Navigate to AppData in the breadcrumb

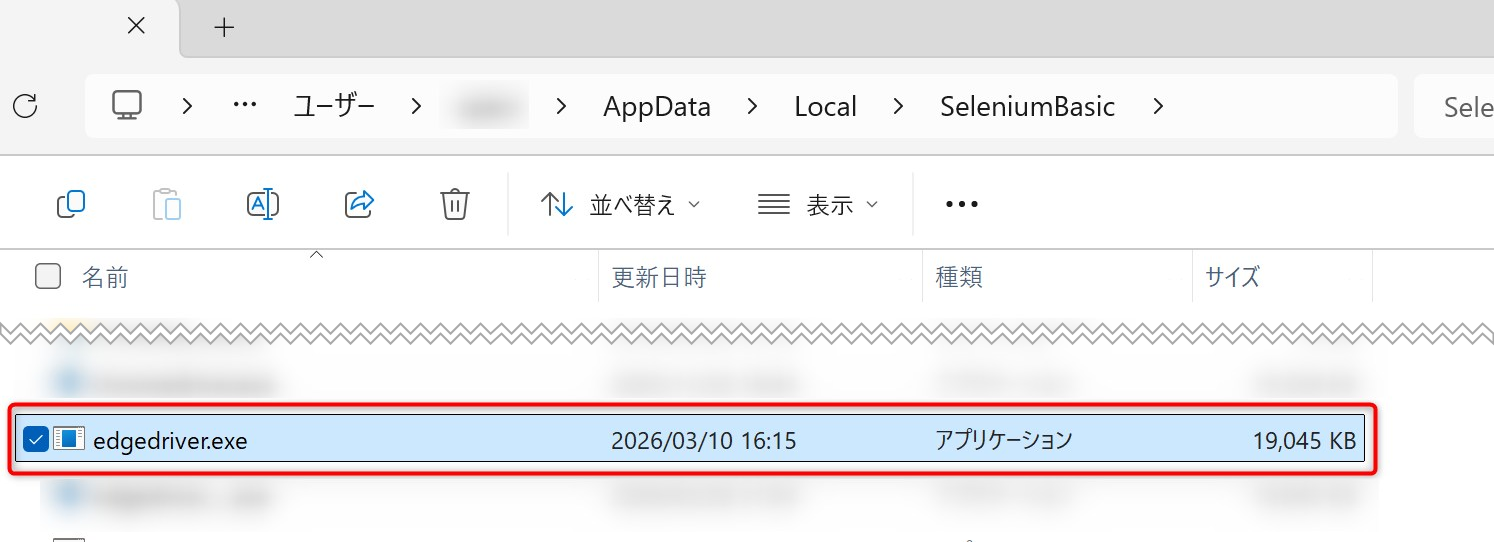(x=657, y=107)
